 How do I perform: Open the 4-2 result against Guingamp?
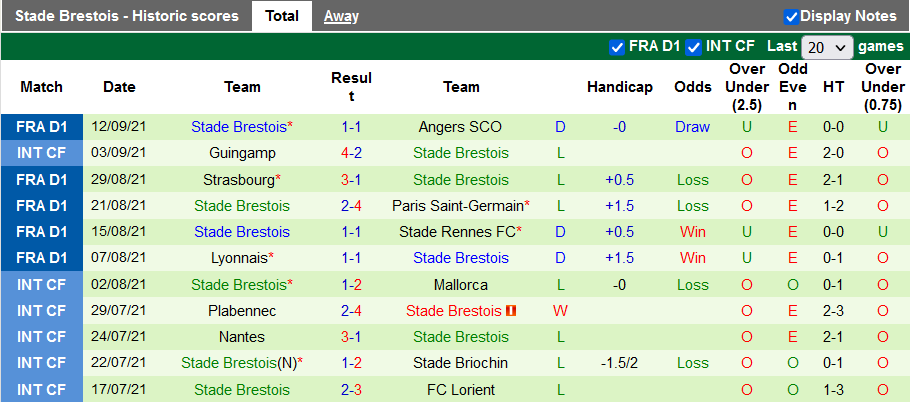(x=351, y=153)
